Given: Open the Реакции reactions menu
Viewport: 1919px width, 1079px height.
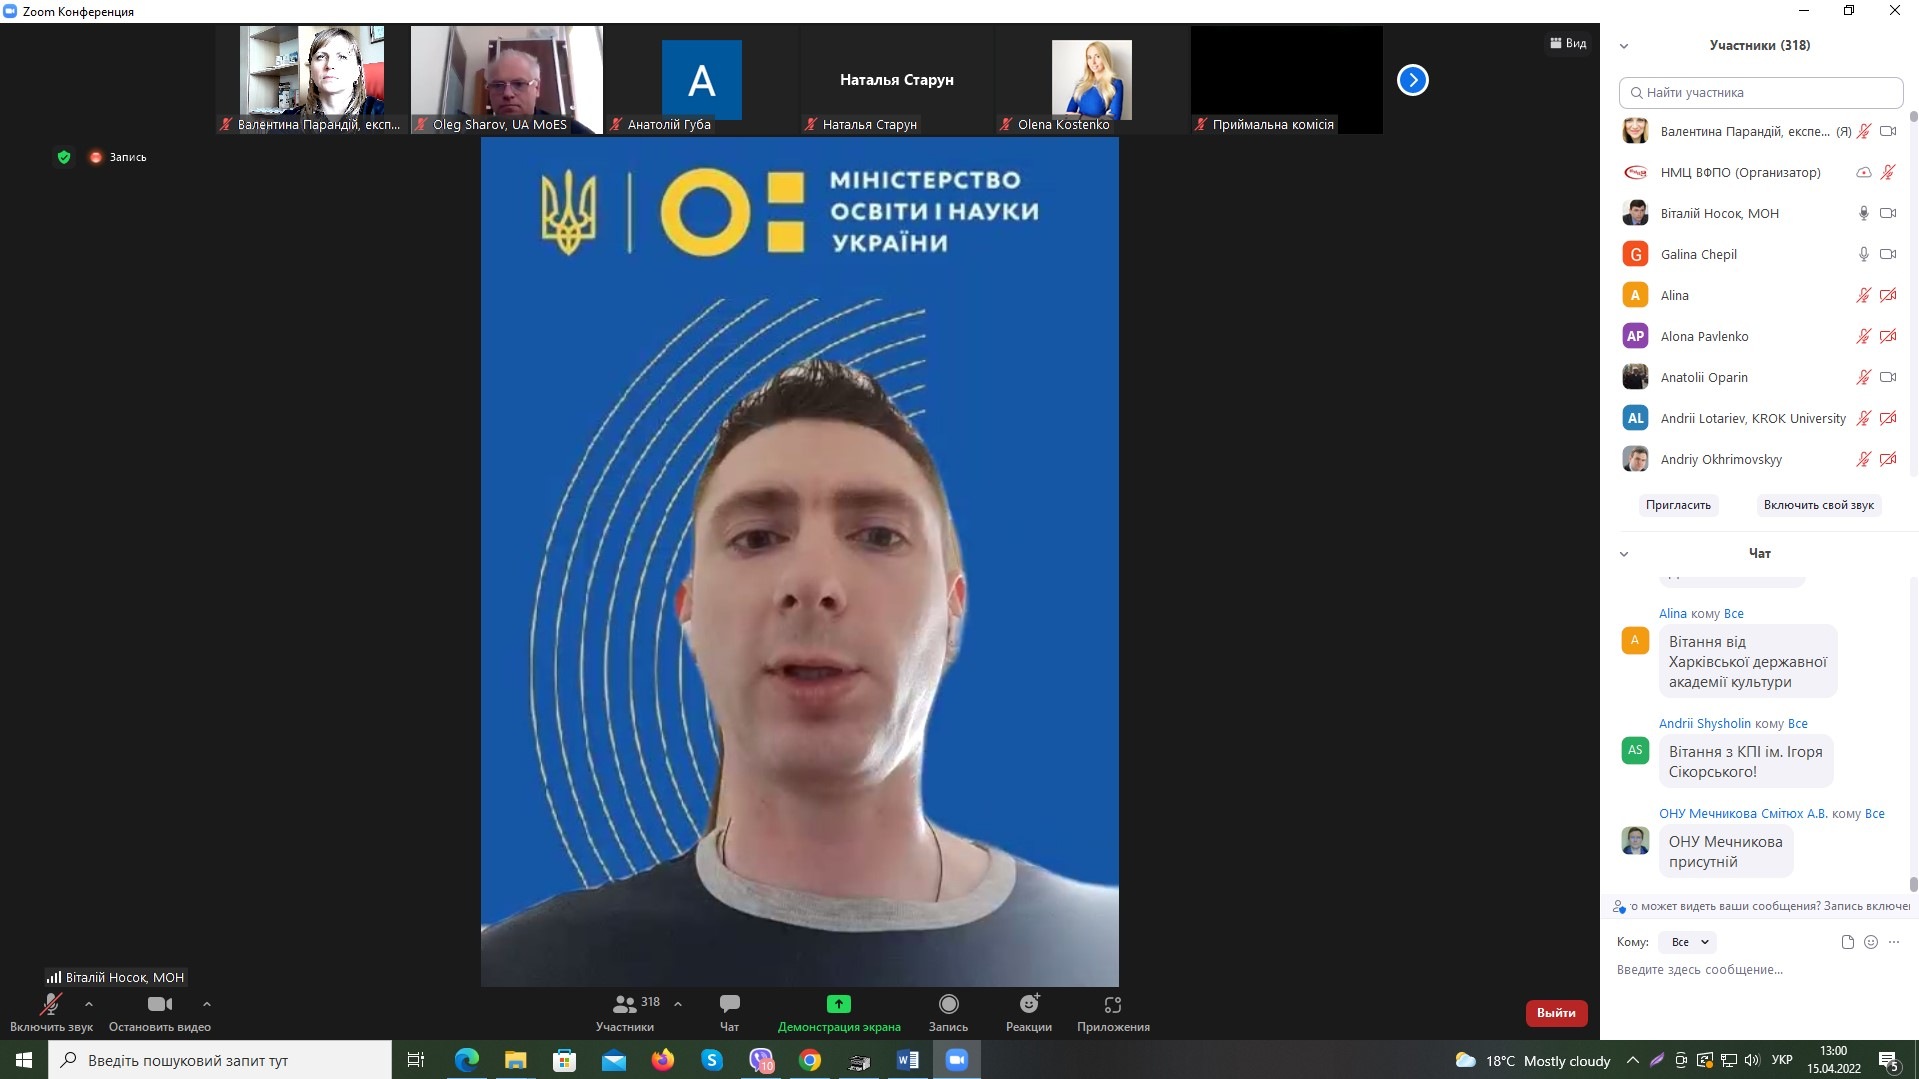Looking at the screenshot, I should (x=1028, y=1012).
